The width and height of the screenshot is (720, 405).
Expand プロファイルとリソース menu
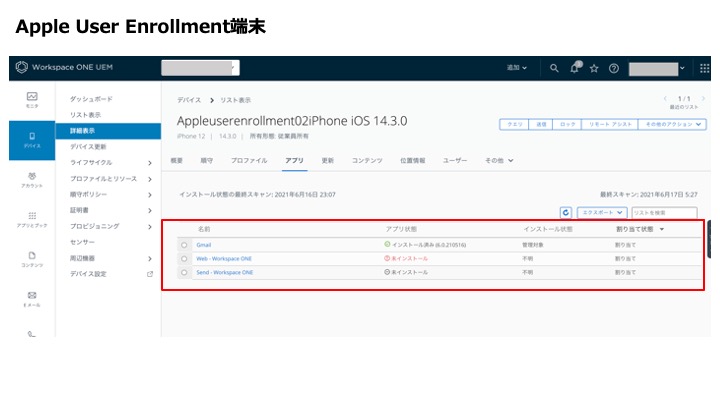(150, 179)
